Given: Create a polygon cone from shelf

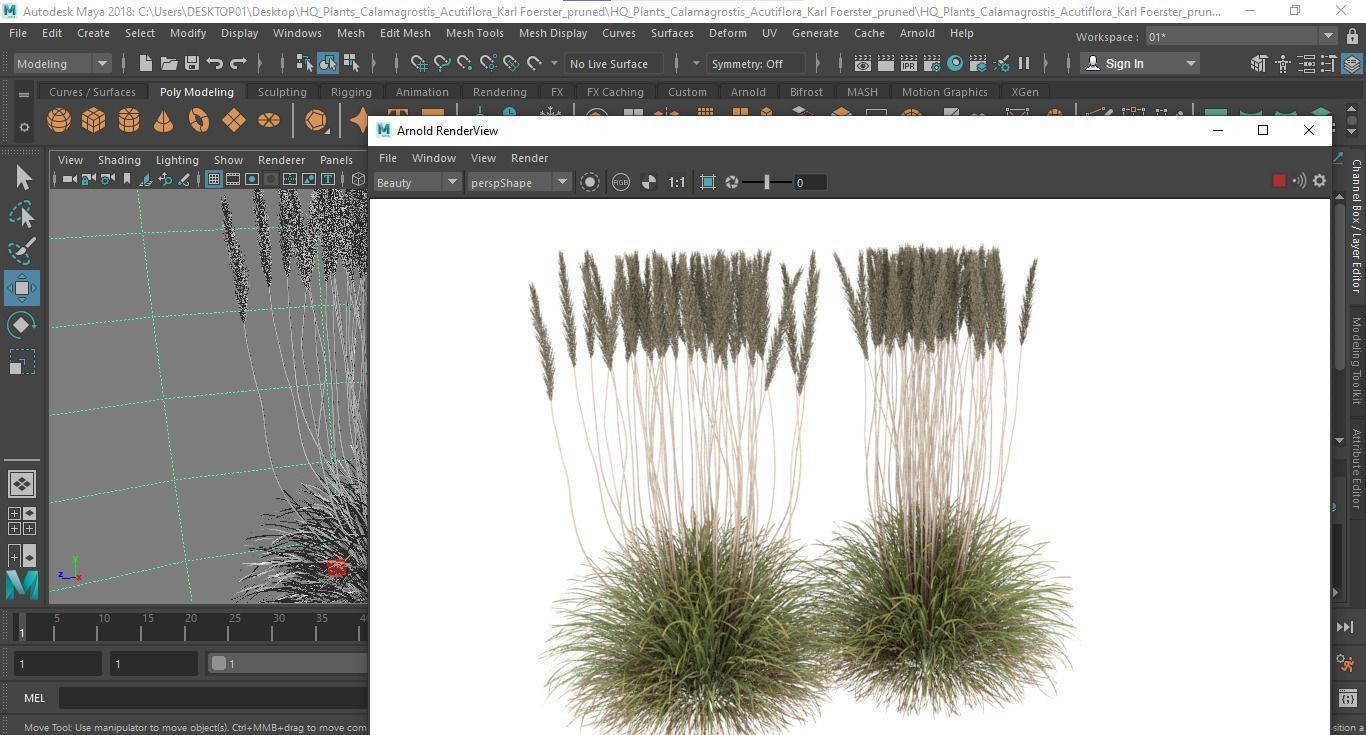Looking at the screenshot, I should (x=163, y=121).
